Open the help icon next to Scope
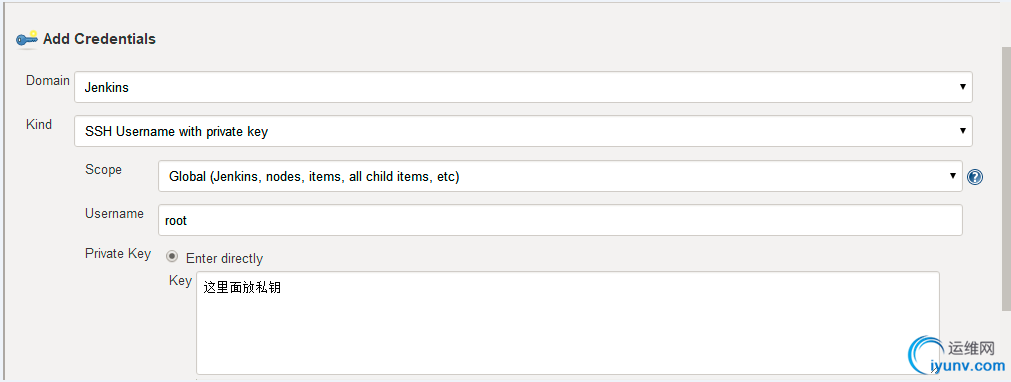 click(x=975, y=177)
